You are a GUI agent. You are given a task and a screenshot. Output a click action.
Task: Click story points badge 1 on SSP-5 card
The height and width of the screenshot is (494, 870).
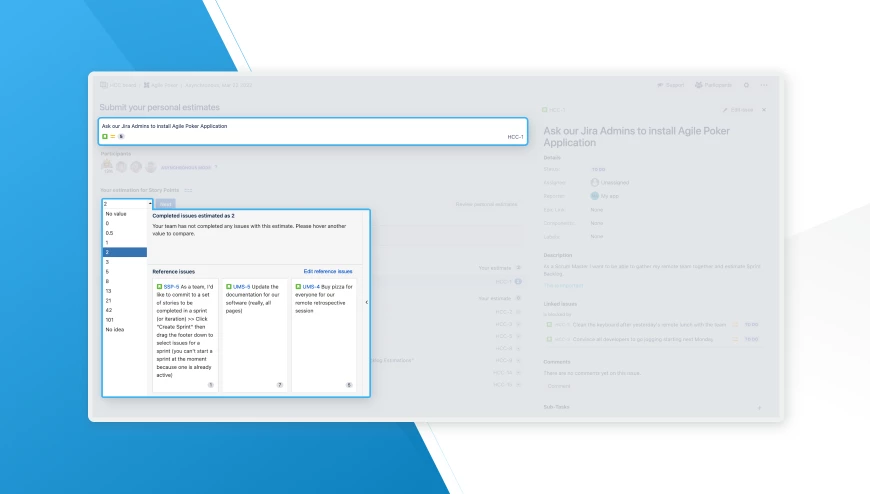(x=210, y=385)
